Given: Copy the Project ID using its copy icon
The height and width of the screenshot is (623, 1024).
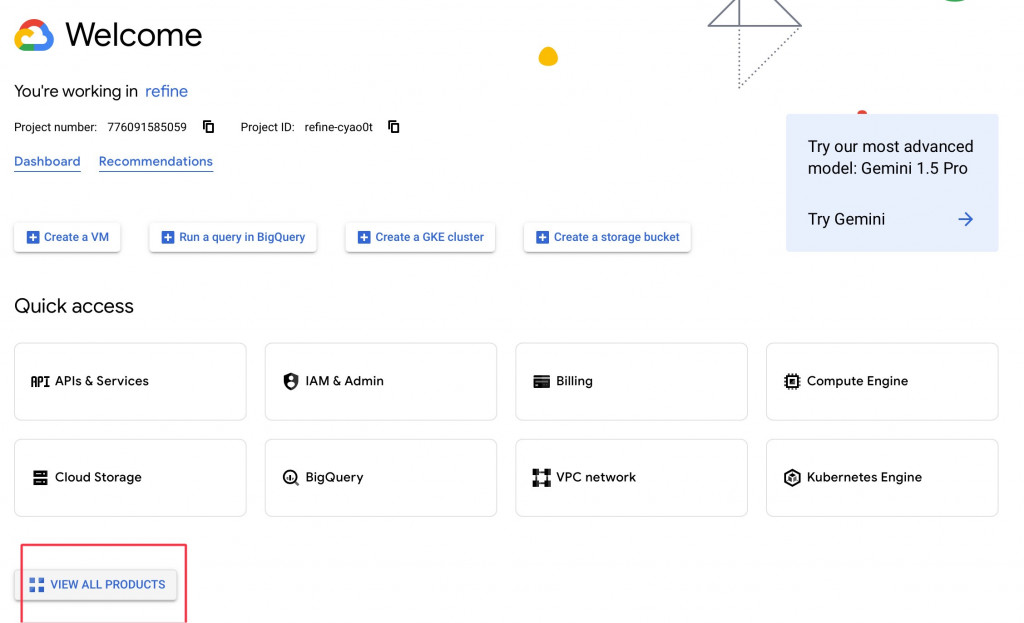Looking at the screenshot, I should pyautogui.click(x=394, y=127).
